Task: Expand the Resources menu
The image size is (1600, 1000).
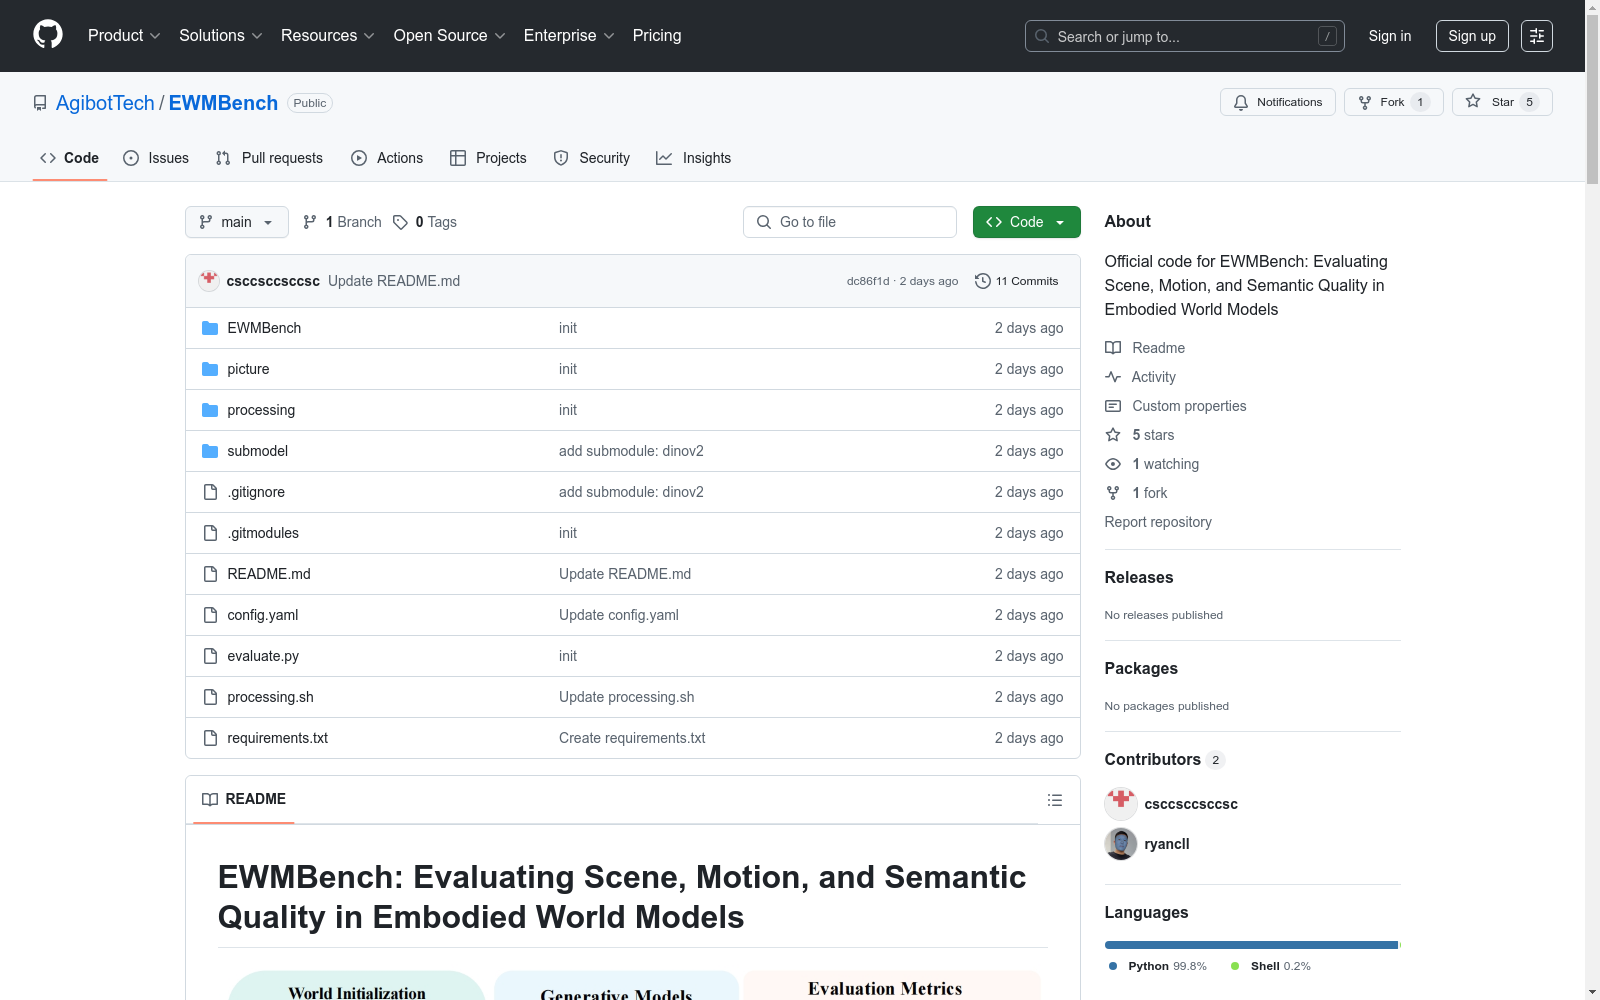Action: pos(328,36)
